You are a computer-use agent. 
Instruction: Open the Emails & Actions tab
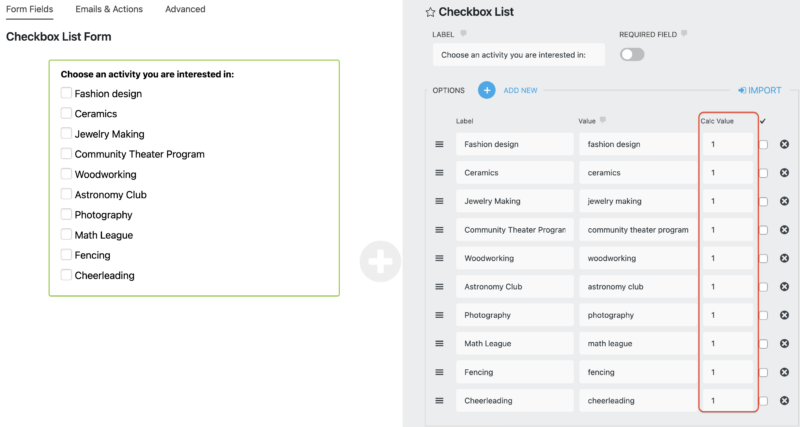tap(109, 9)
